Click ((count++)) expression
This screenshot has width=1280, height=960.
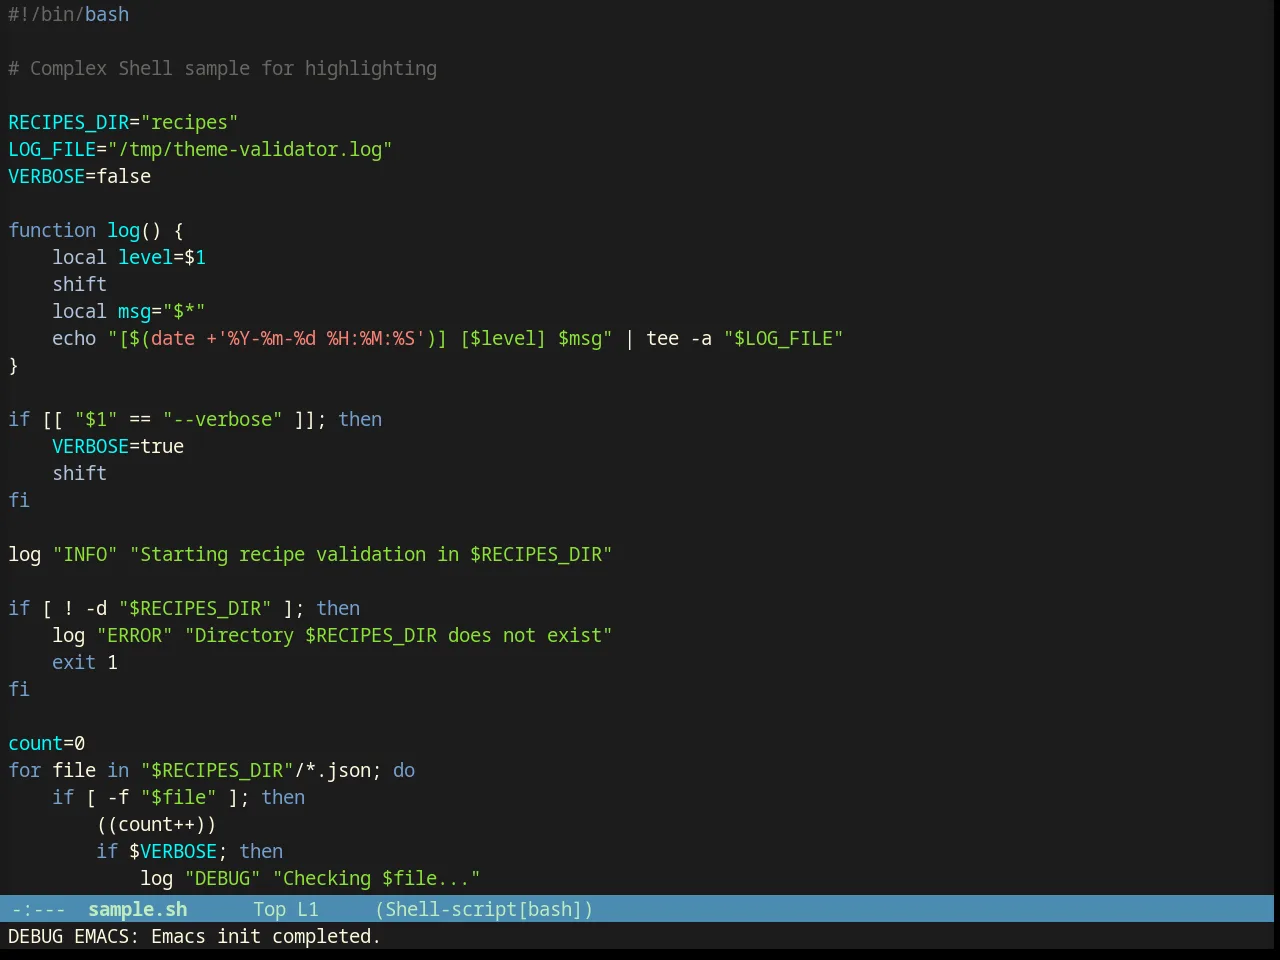click(157, 824)
